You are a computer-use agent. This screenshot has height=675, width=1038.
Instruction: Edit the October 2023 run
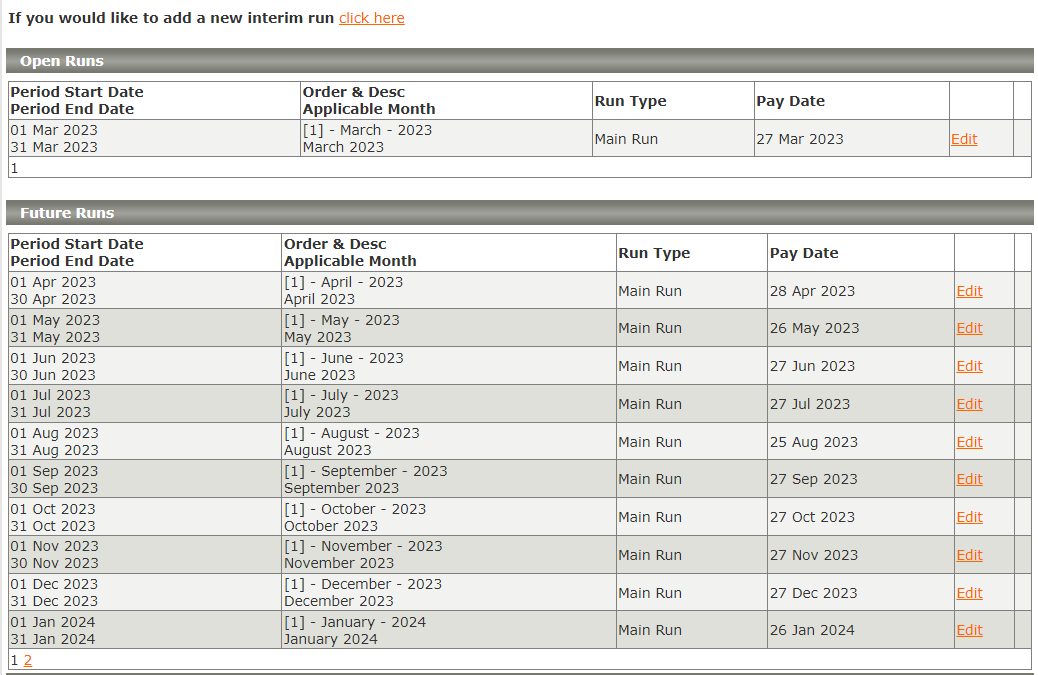tap(969, 517)
